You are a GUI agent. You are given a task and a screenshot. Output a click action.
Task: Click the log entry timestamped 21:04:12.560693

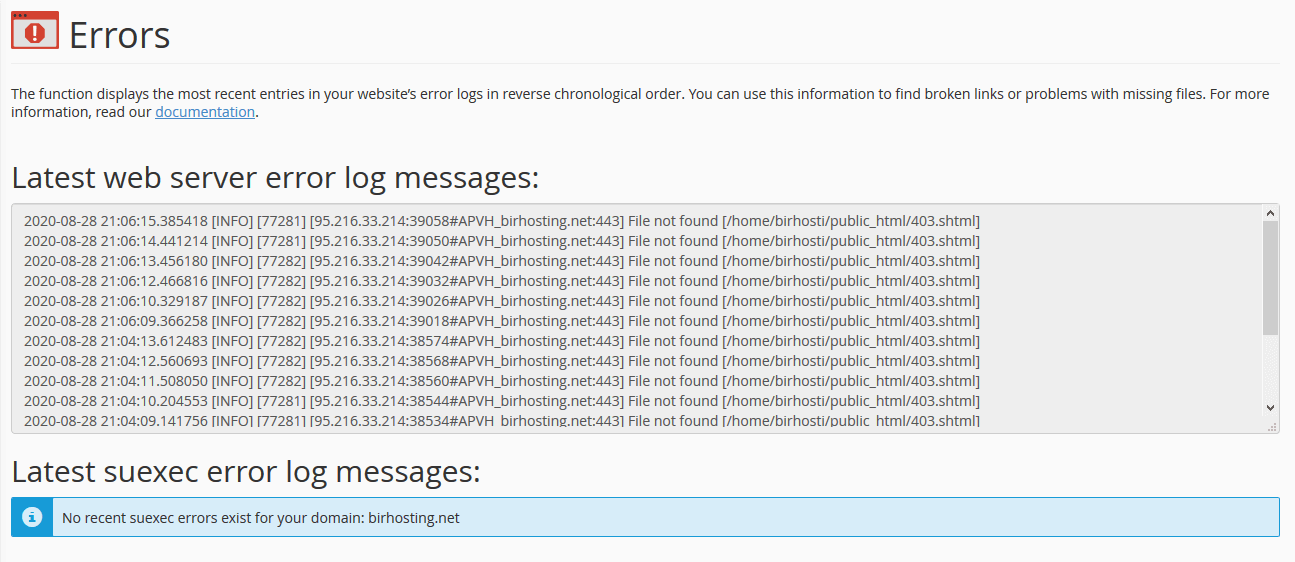point(501,361)
